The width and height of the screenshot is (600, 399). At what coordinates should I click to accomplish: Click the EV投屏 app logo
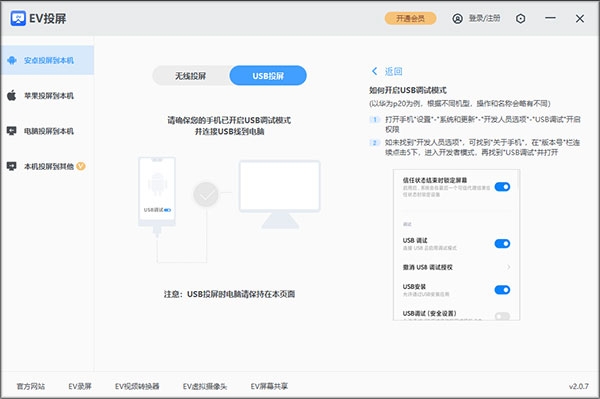point(18,18)
